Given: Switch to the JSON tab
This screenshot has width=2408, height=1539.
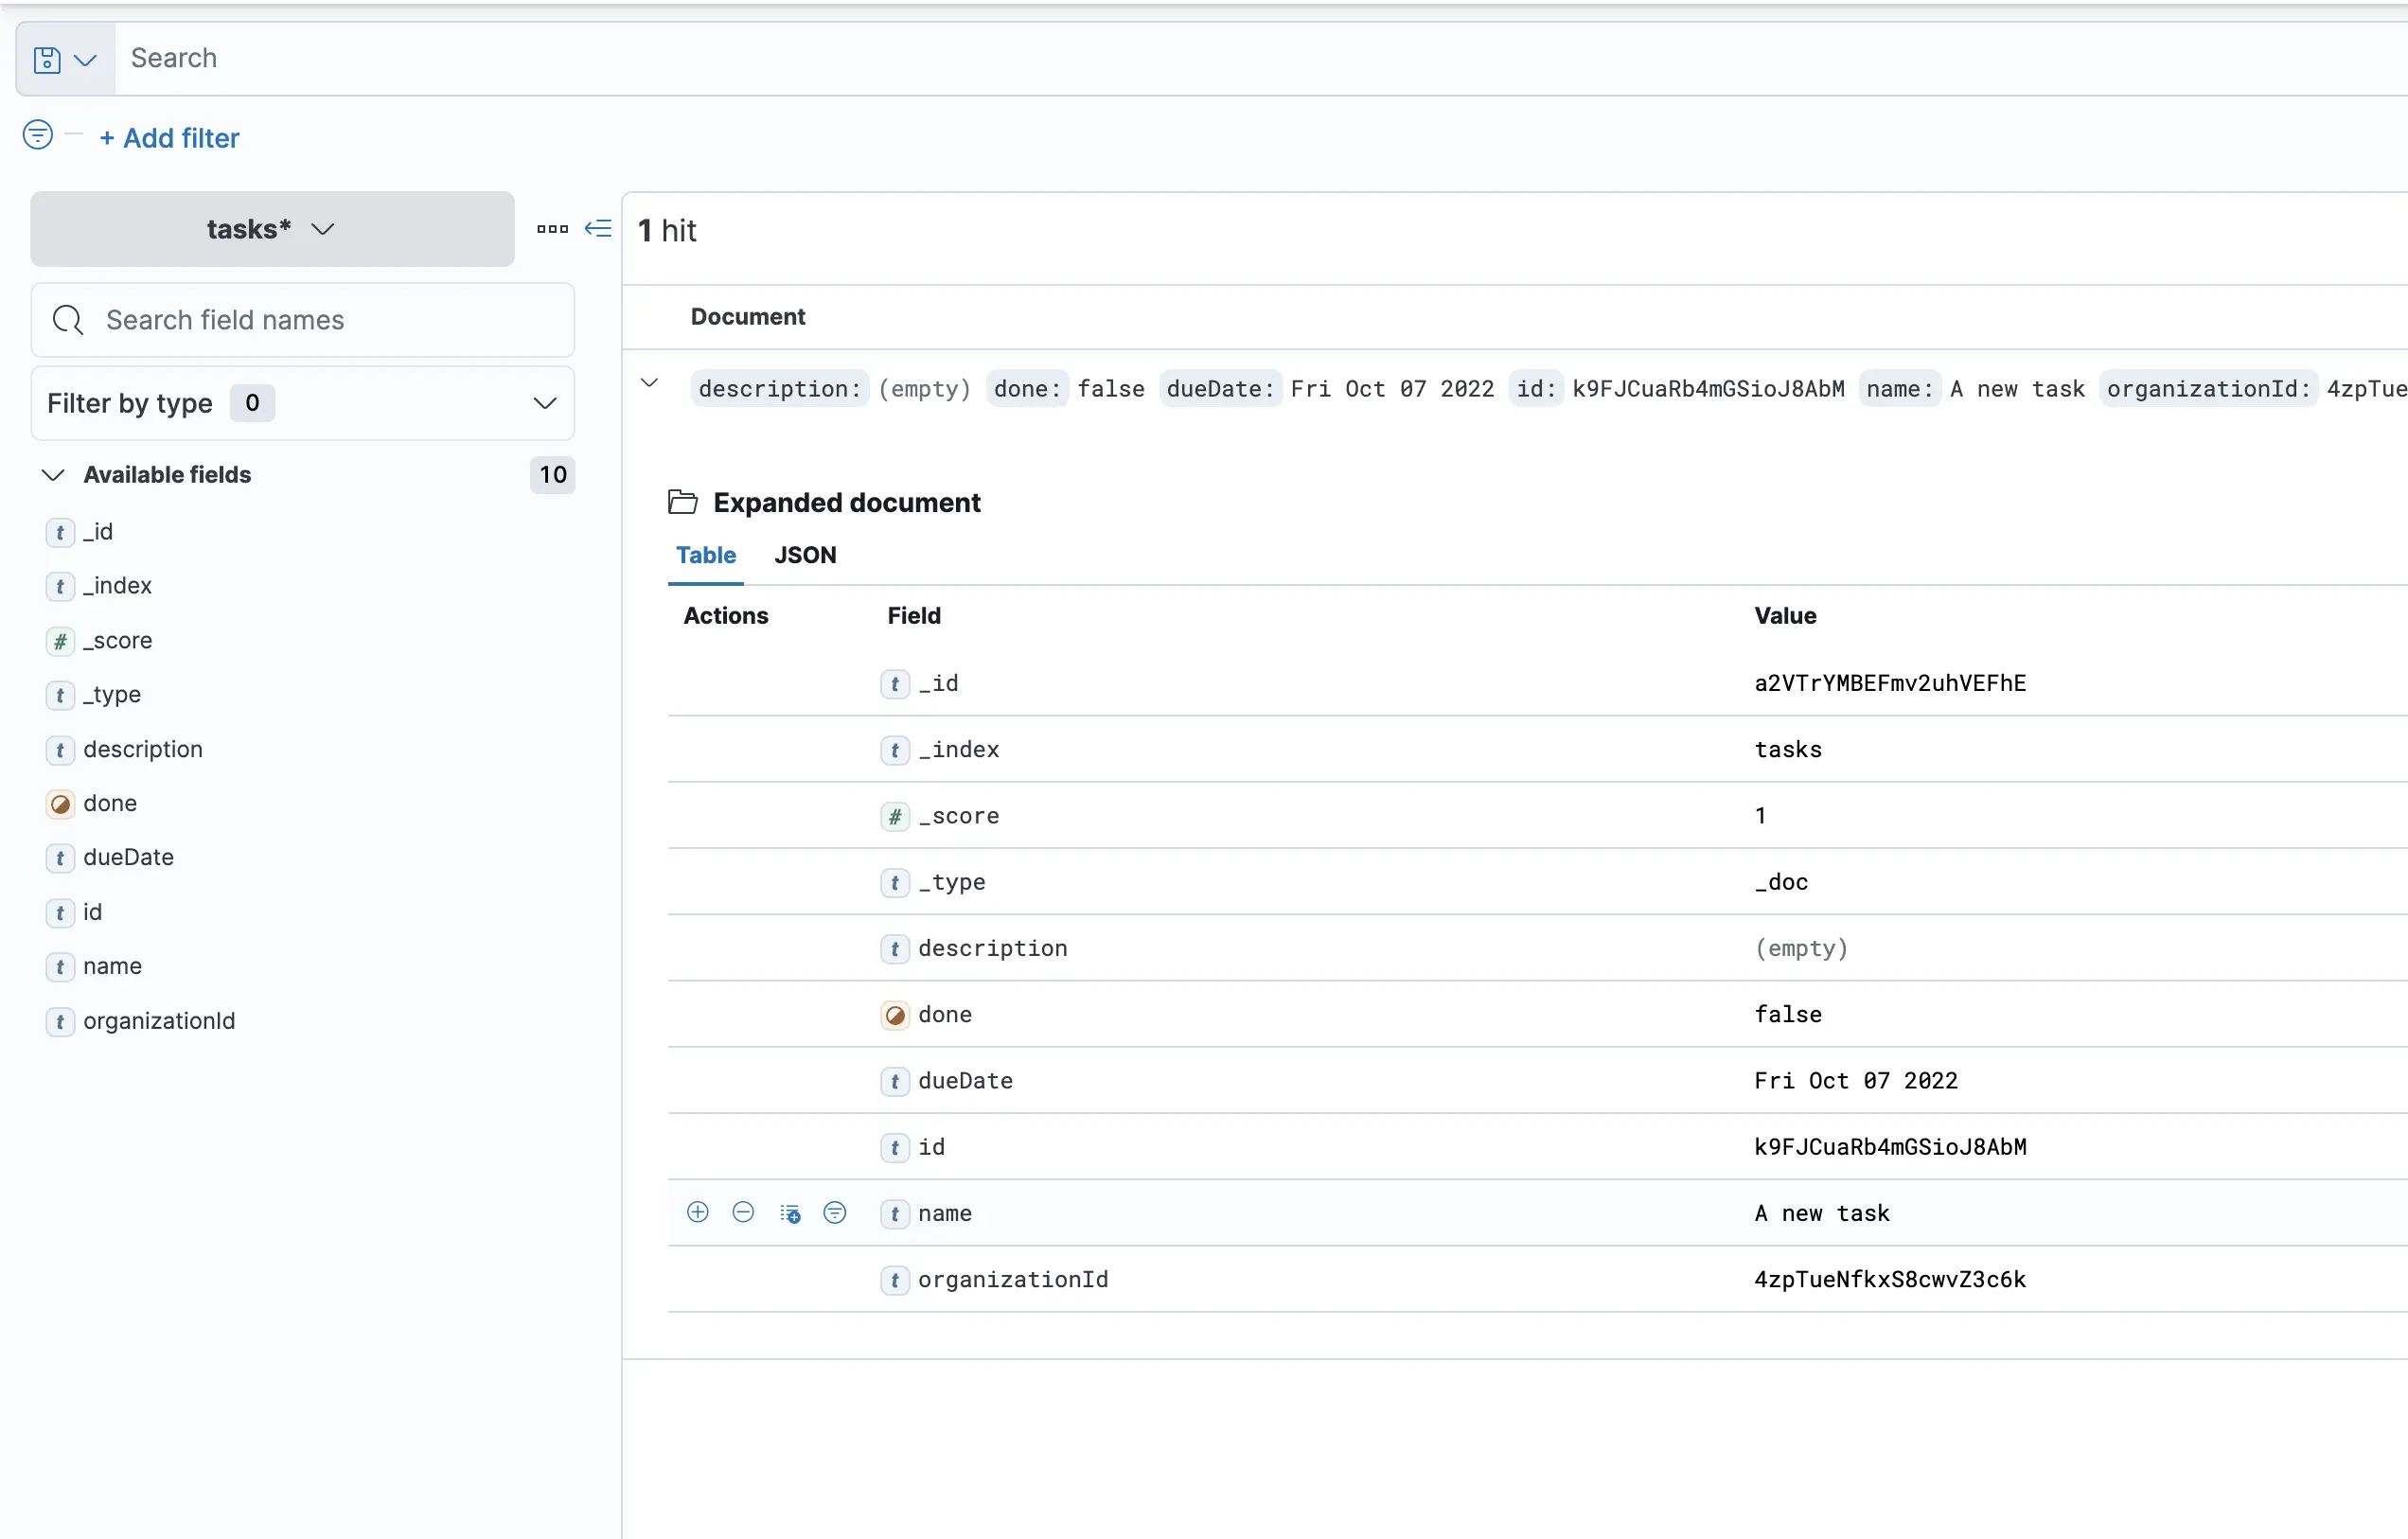Looking at the screenshot, I should coord(805,555).
